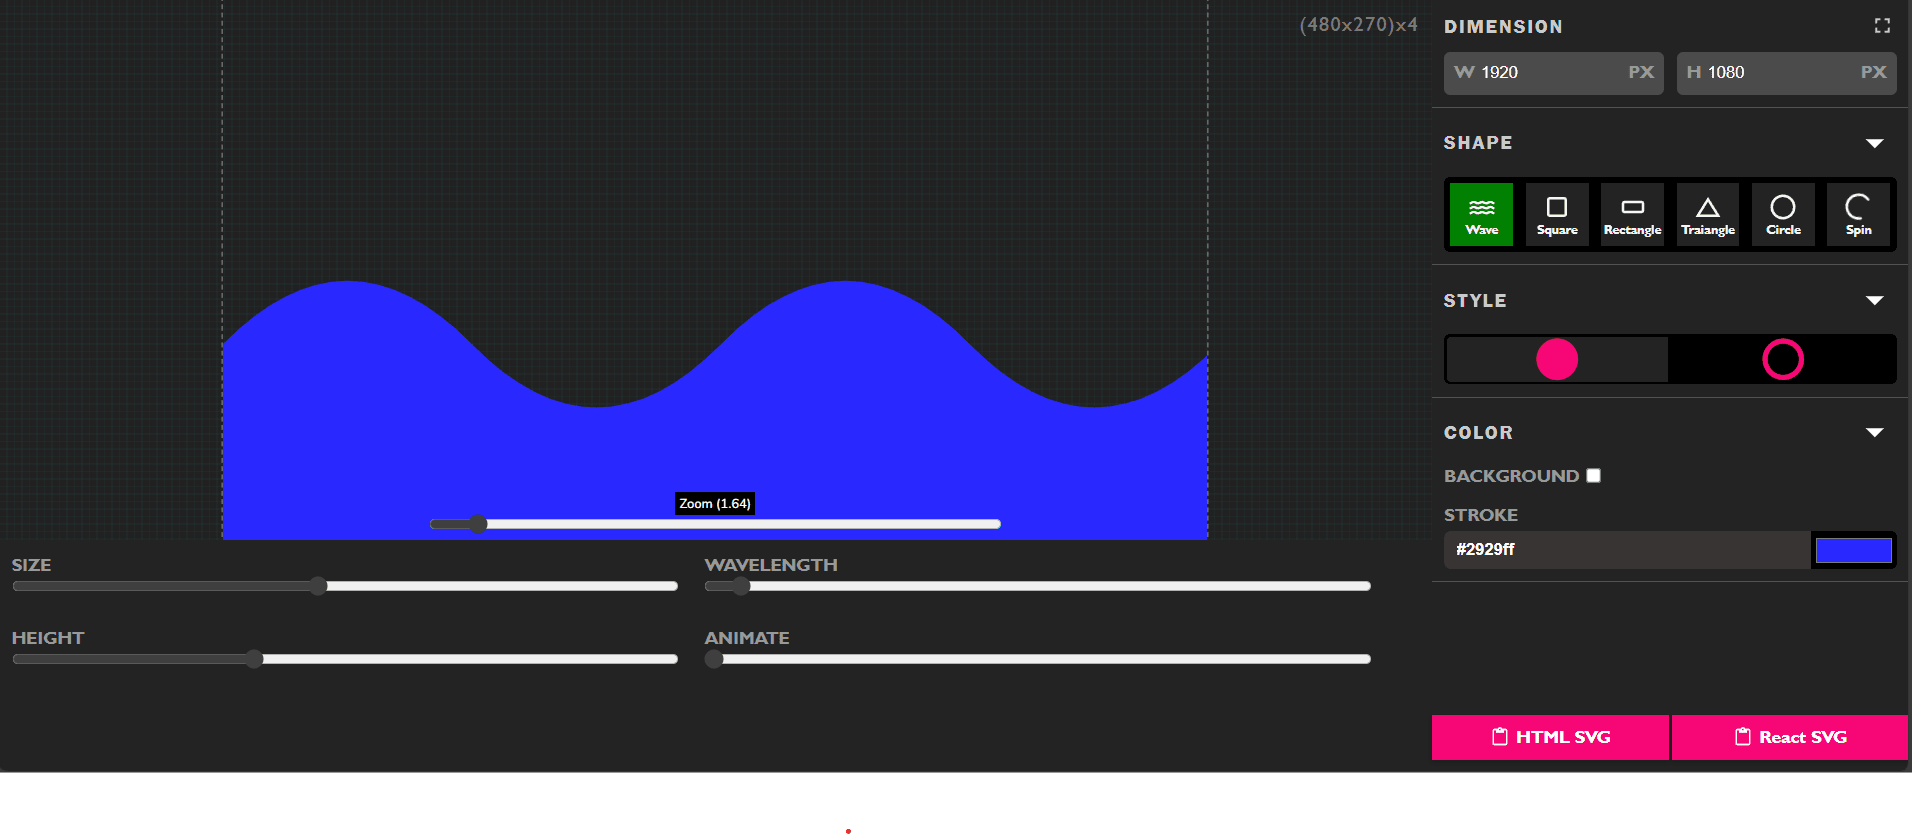Click the stroke hex color field
1912x835 pixels.
click(1627, 550)
